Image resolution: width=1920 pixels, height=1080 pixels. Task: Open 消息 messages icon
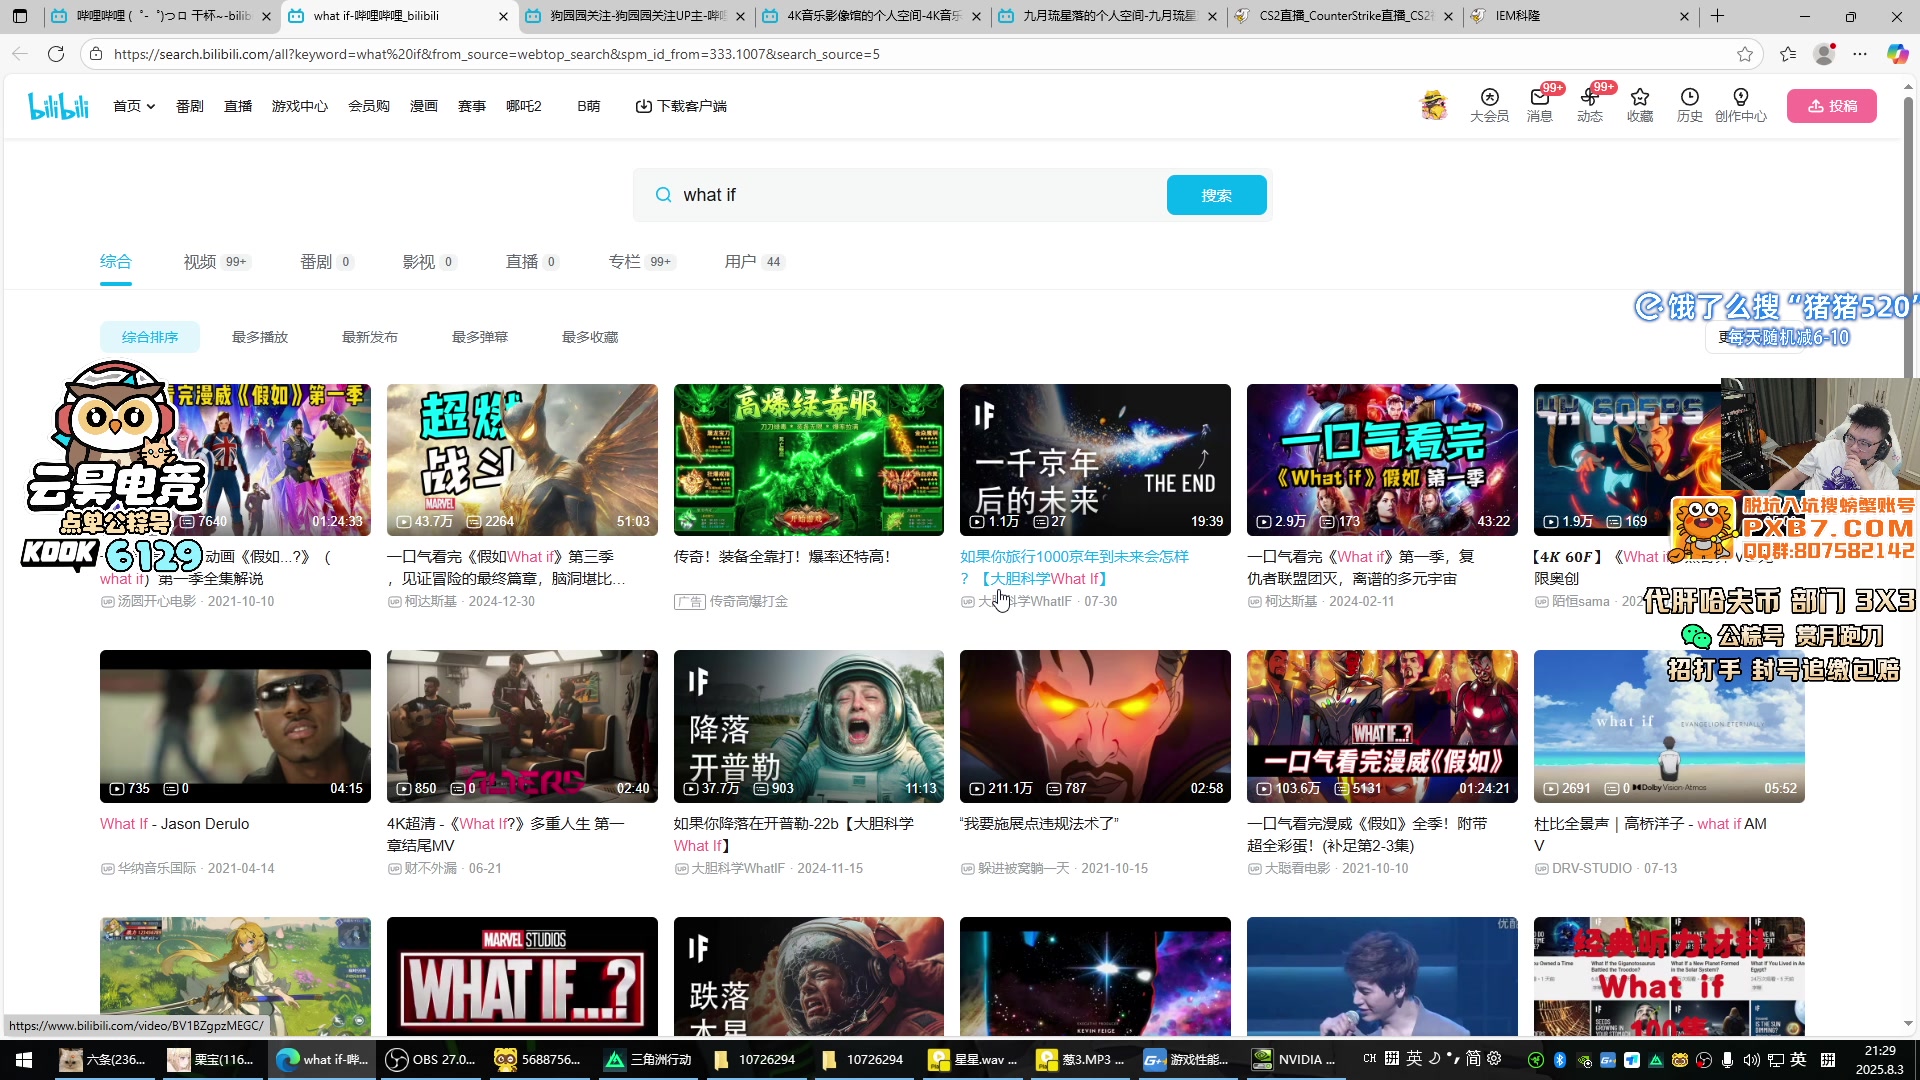tap(1540, 105)
